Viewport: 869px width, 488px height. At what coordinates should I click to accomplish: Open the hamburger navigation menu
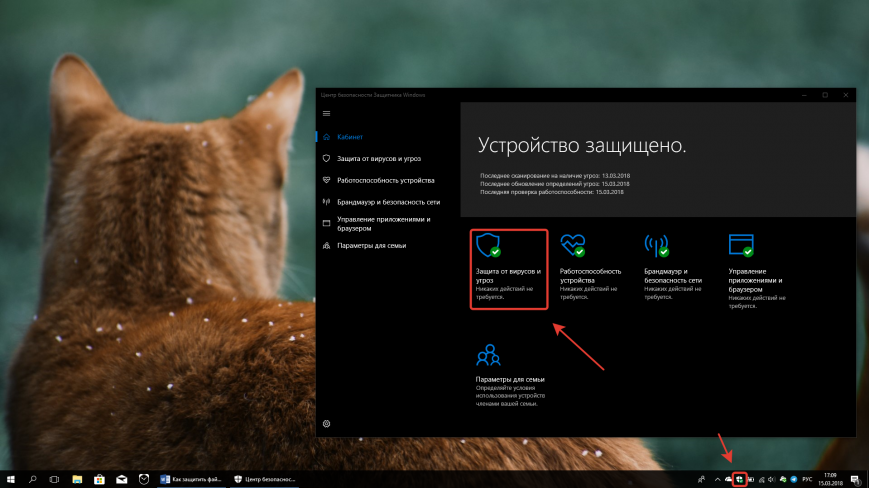(326, 114)
